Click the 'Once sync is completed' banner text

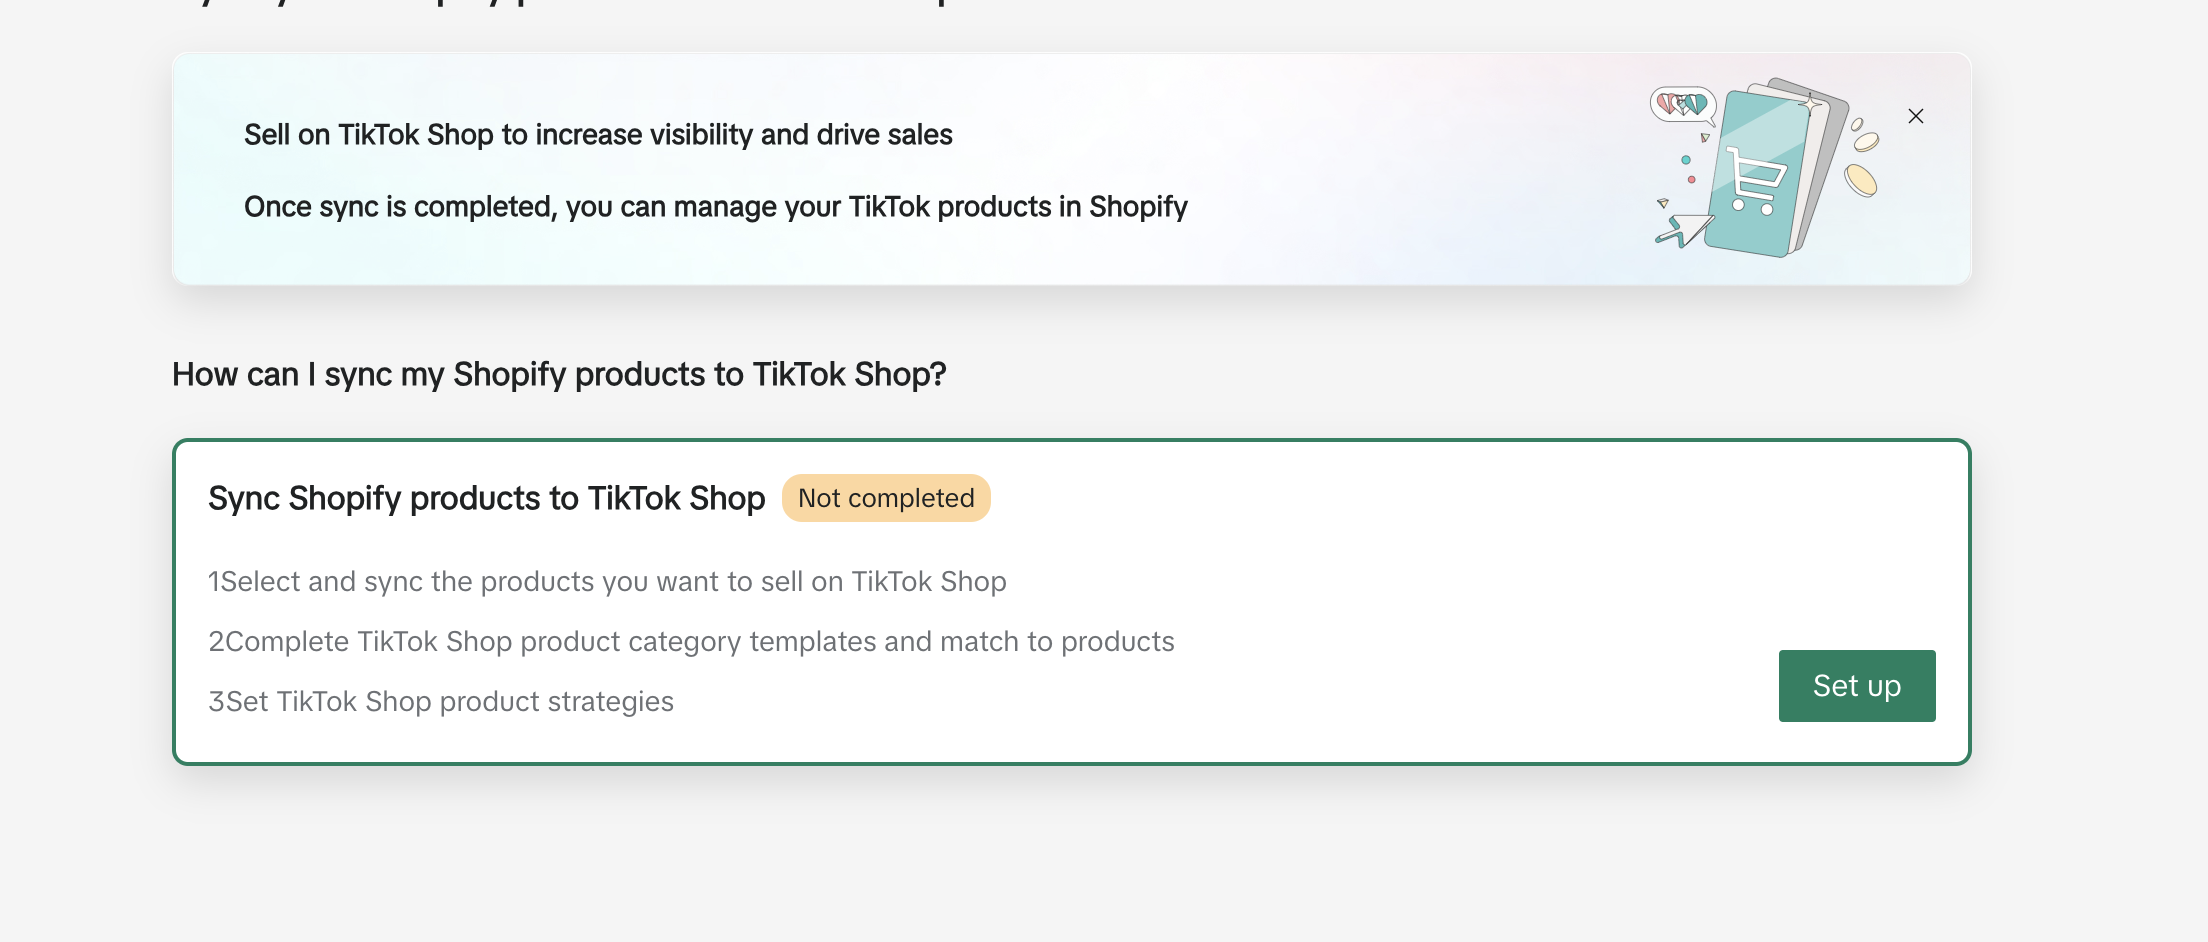point(715,207)
